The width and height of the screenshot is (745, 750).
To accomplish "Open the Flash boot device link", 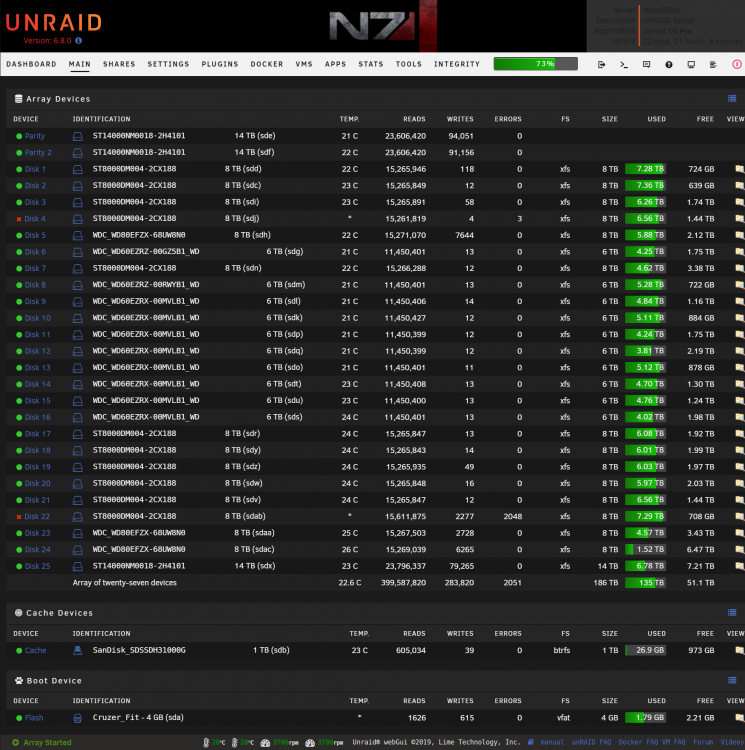I will tap(34, 718).
